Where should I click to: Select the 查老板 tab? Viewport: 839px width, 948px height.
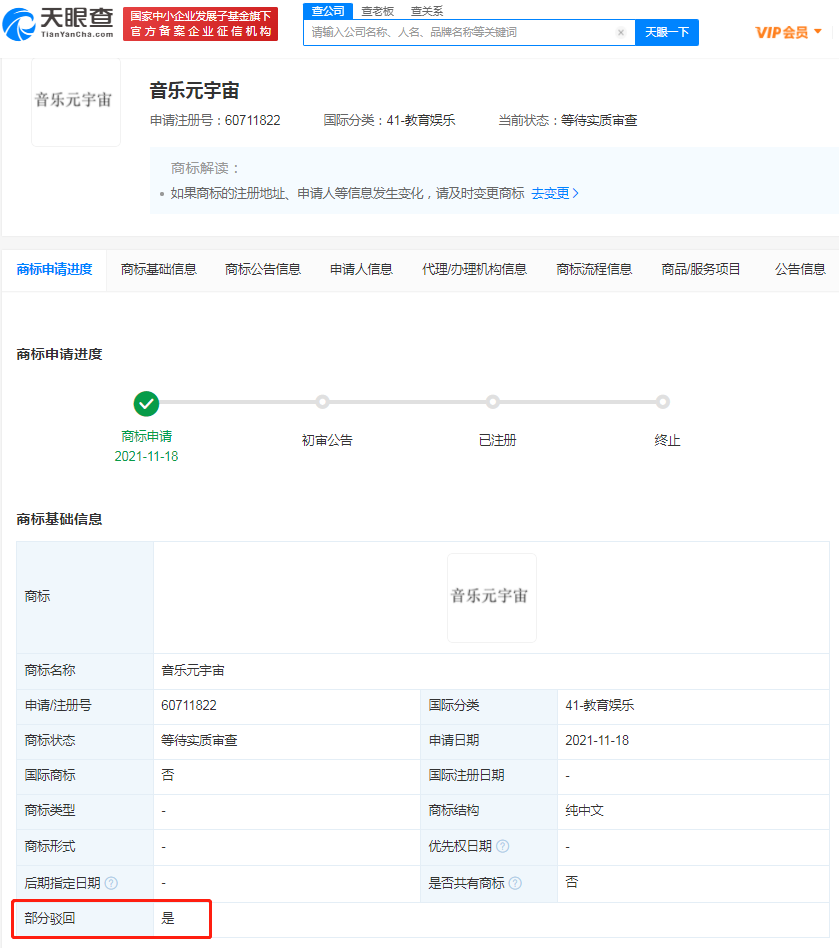pyautogui.click(x=376, y=10)
